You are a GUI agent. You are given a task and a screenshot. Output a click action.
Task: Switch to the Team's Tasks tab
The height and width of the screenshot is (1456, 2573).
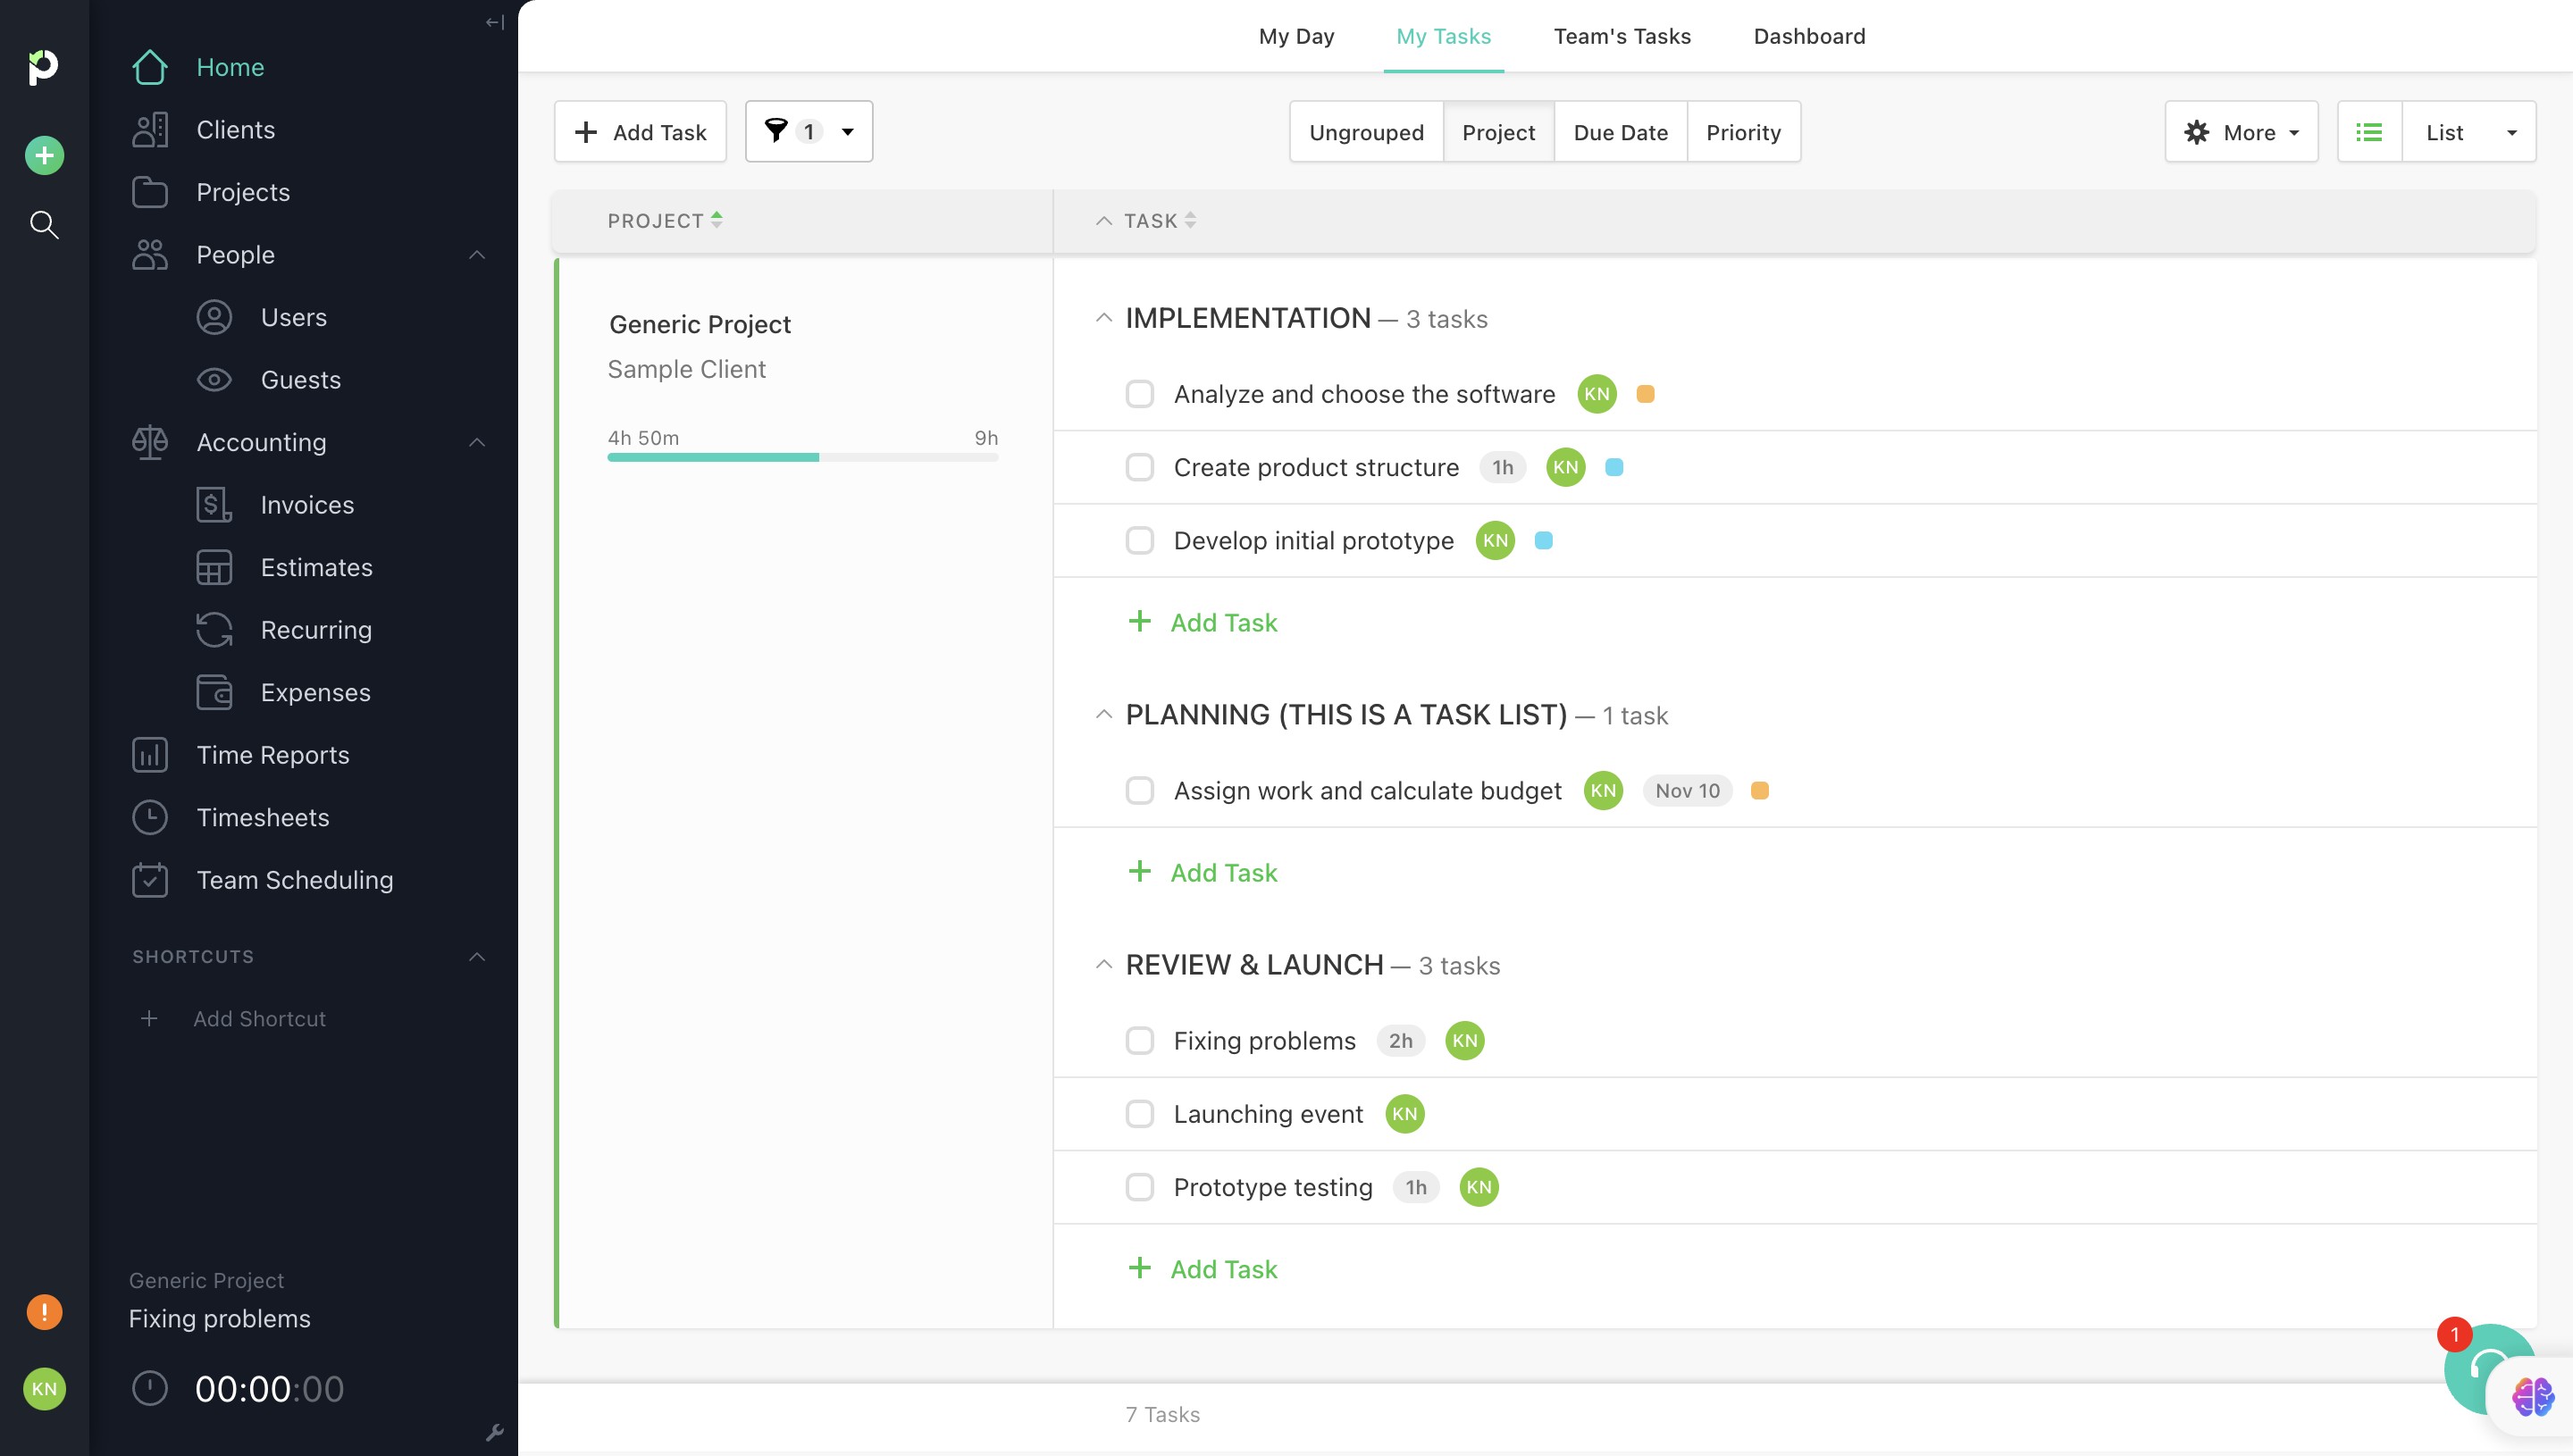(1621, 36)
